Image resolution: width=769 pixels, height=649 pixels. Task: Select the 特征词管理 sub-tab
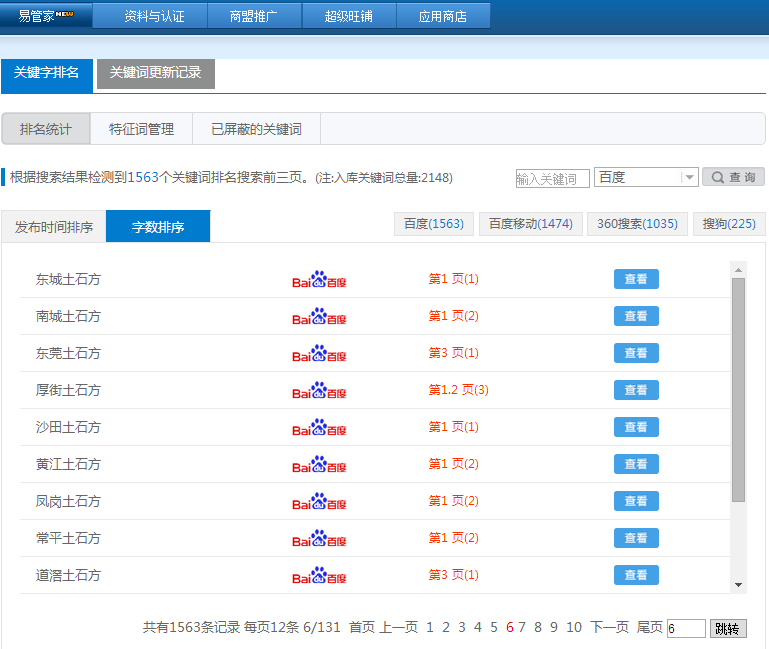pos(141,129)
